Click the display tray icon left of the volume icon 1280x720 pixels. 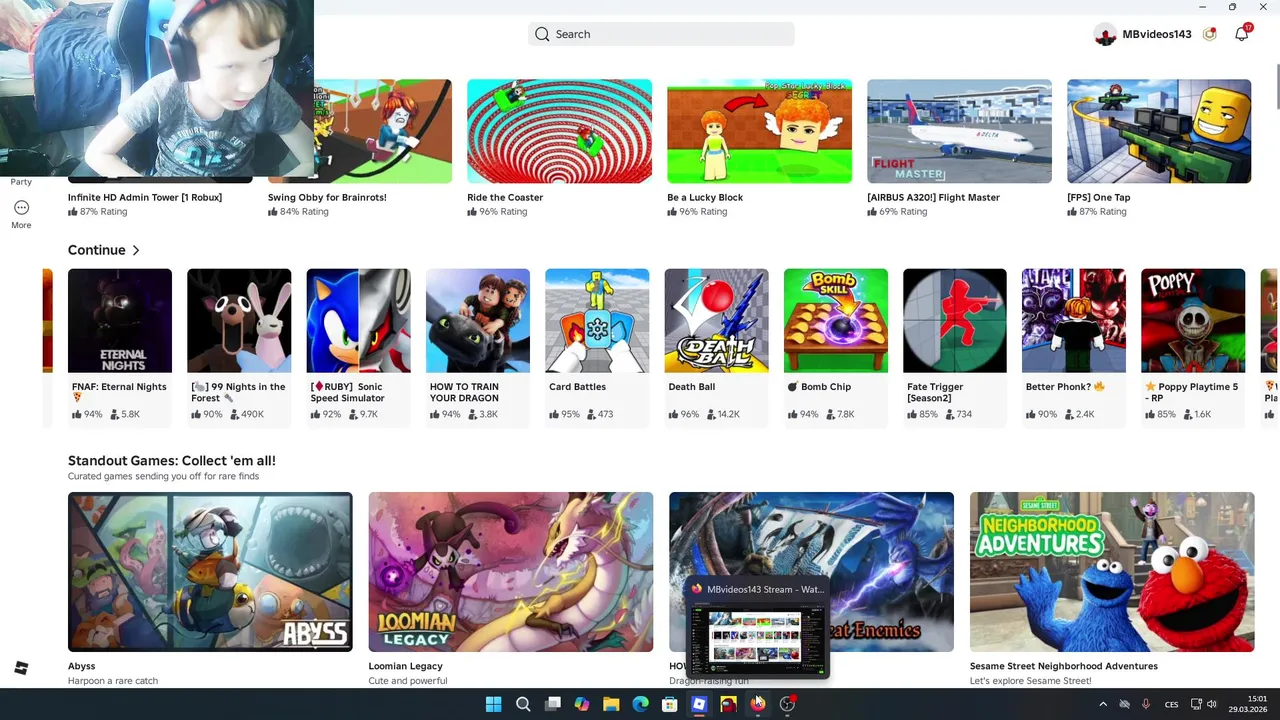pyautogui.click(x=1196, y=704)
